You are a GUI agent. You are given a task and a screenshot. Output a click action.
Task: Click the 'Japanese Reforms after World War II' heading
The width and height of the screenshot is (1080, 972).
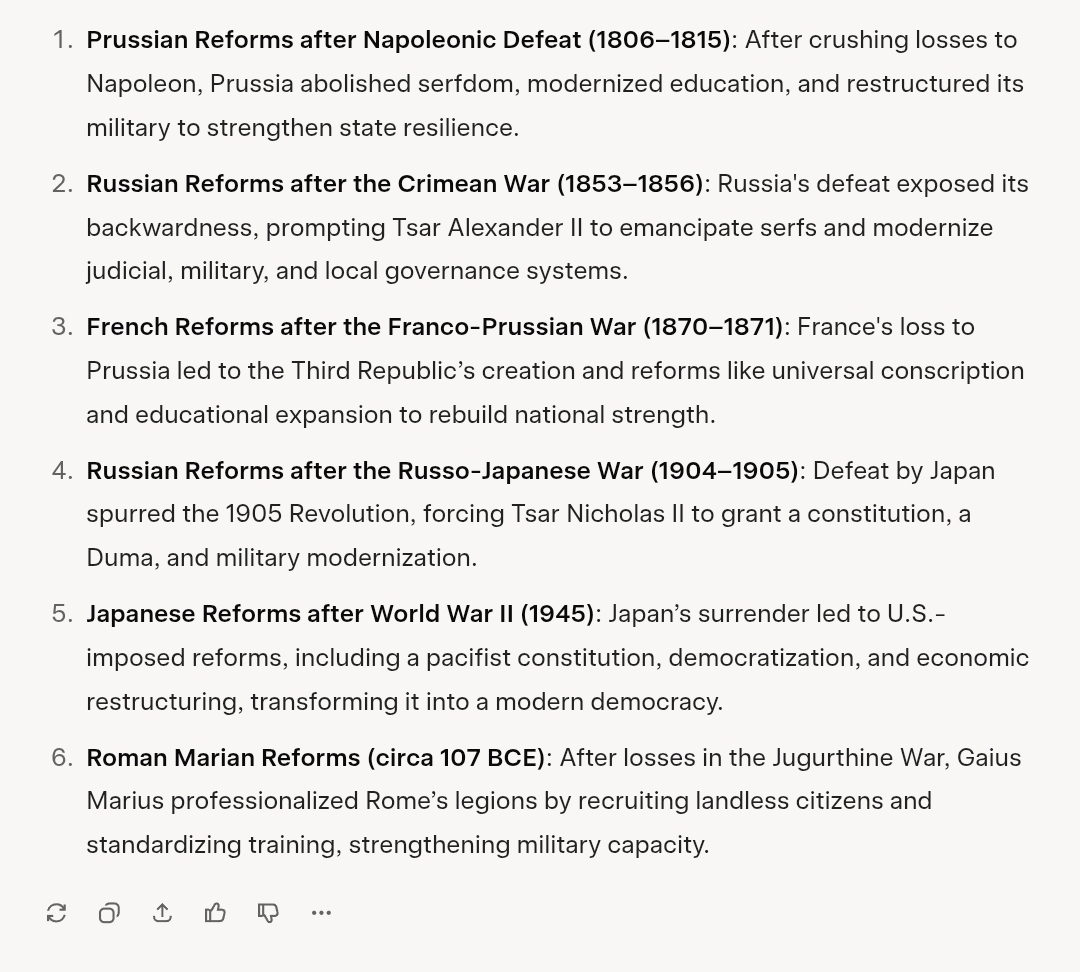(x=340, y=614)
